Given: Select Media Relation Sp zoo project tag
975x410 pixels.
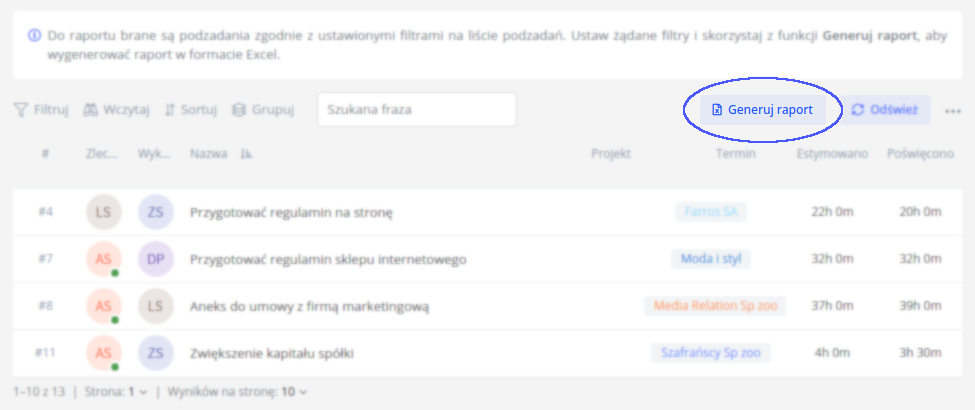Looking at the screenshot, I should (x=714, y=306).
